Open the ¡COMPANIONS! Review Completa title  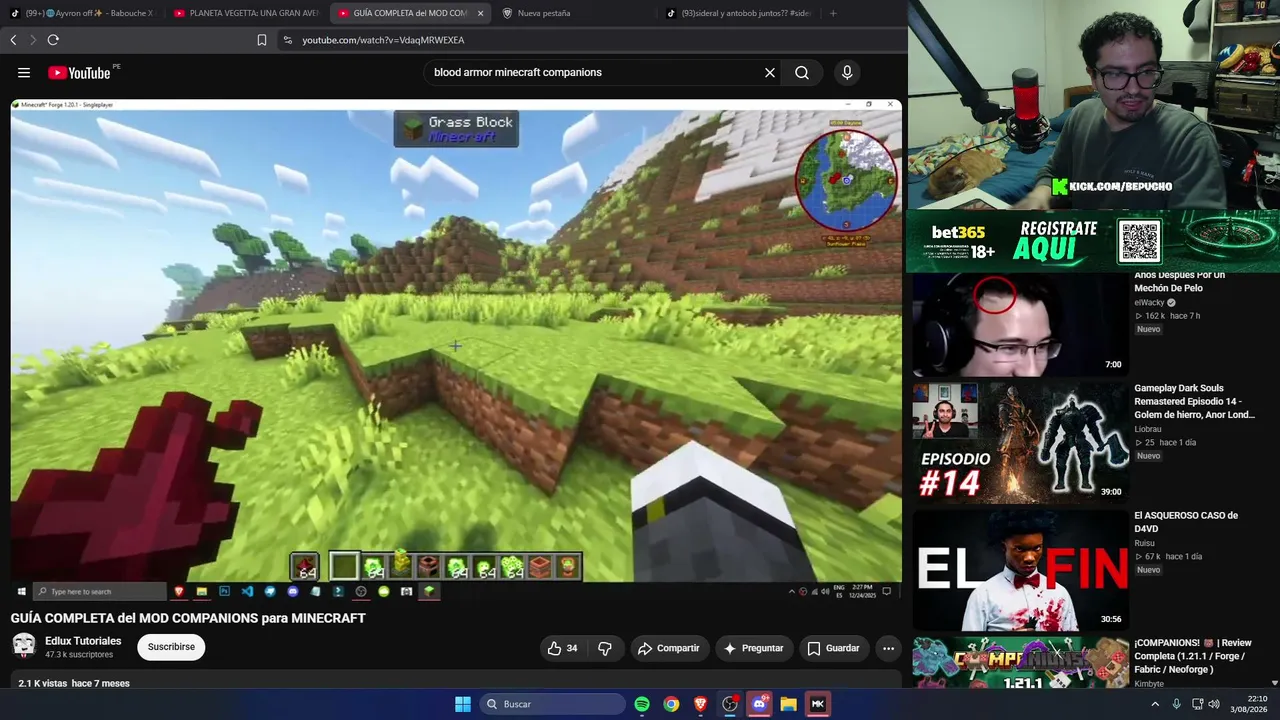coord(1192,656)
